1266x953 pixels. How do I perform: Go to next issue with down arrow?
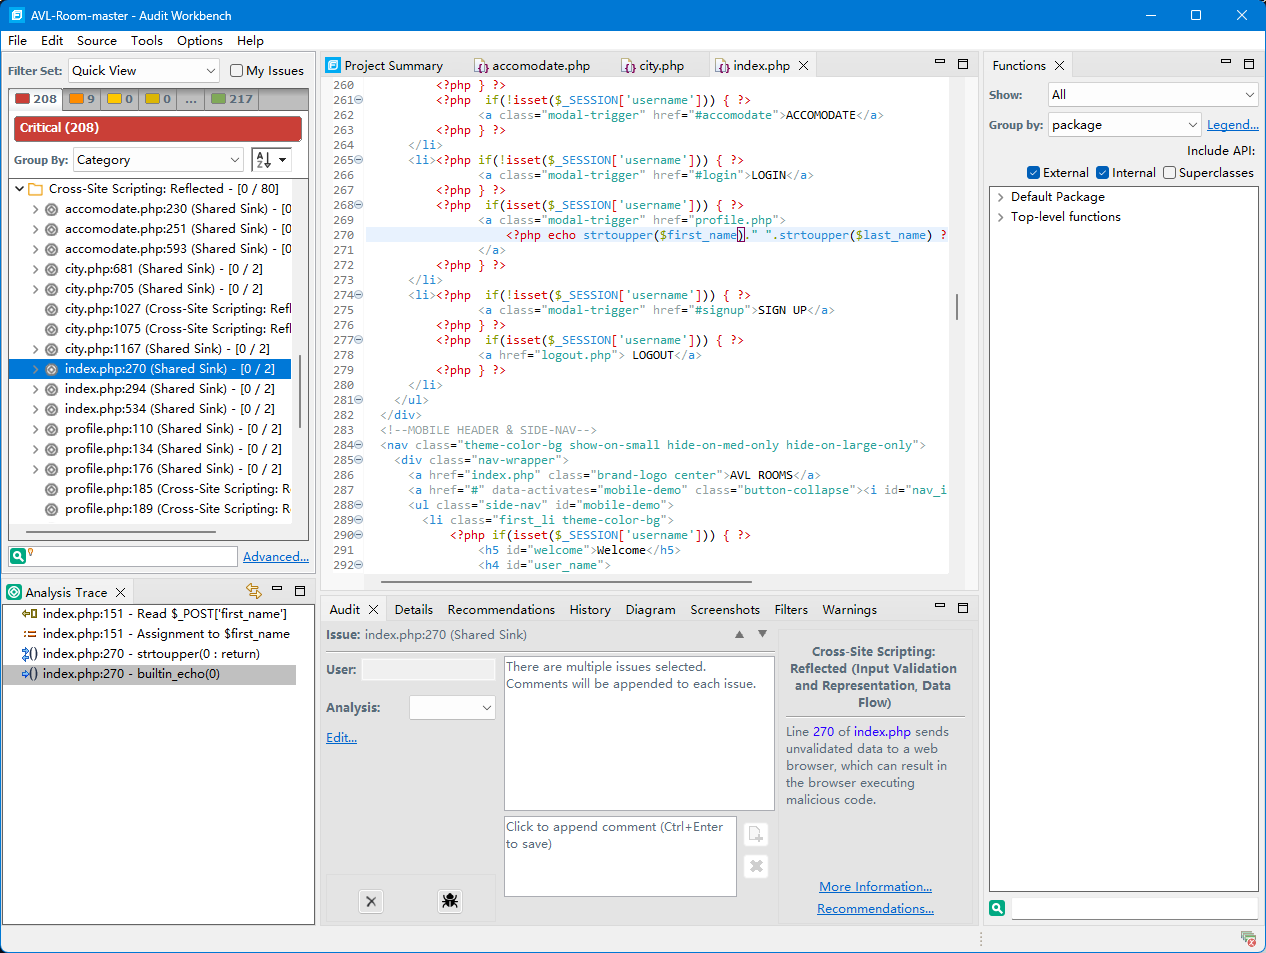762,634
